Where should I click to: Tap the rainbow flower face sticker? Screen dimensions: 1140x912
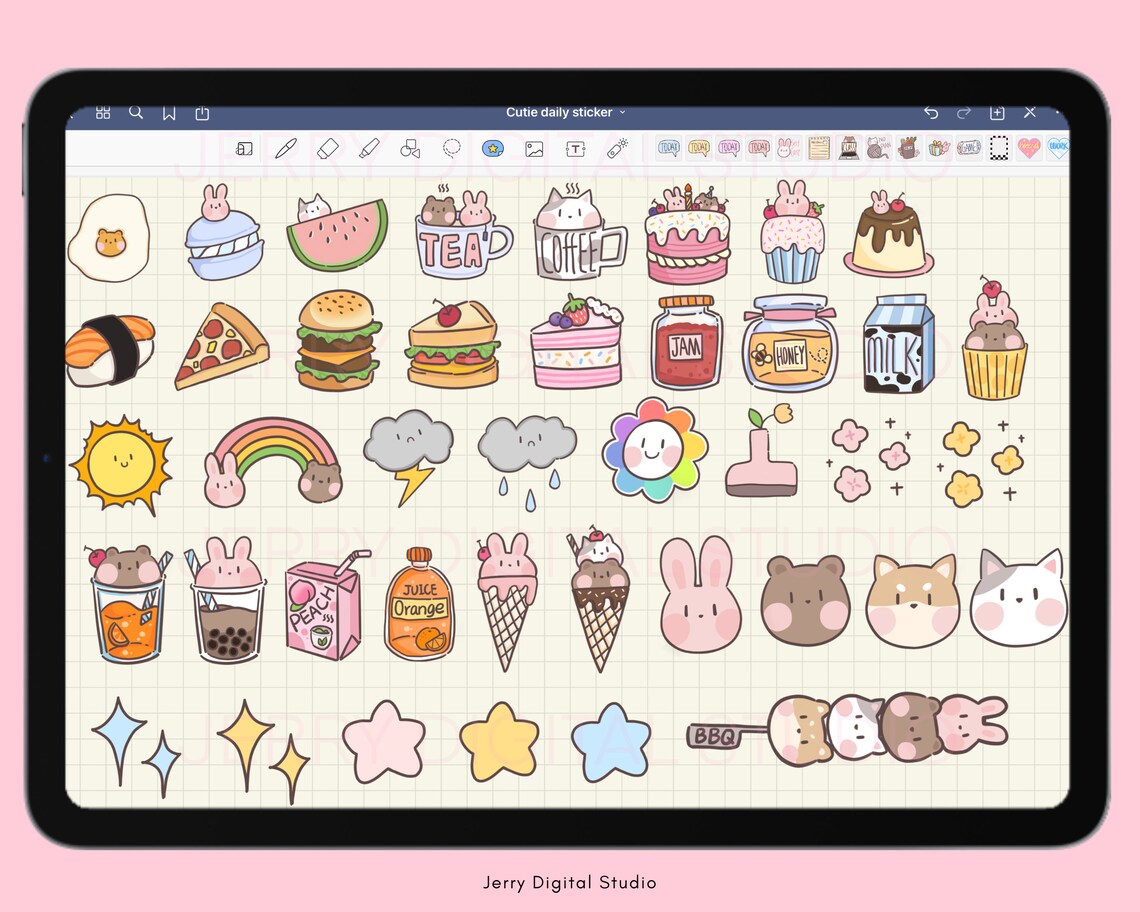pos(654,451)
